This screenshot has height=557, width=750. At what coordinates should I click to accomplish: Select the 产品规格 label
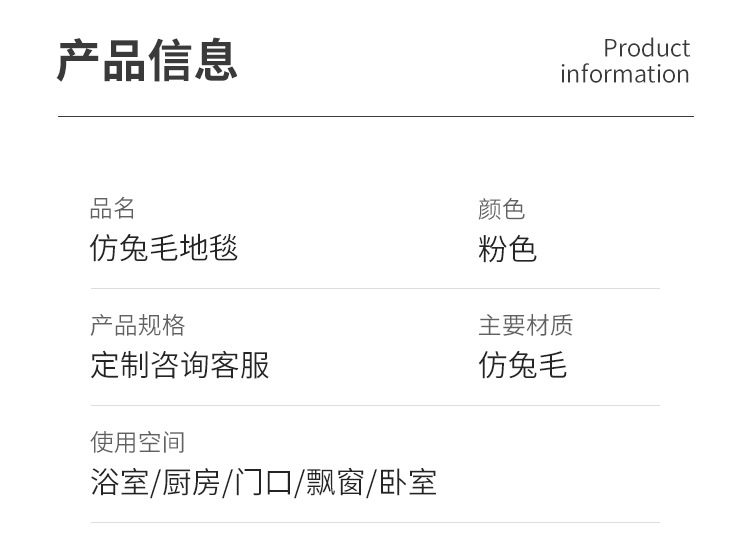(137, 326)
